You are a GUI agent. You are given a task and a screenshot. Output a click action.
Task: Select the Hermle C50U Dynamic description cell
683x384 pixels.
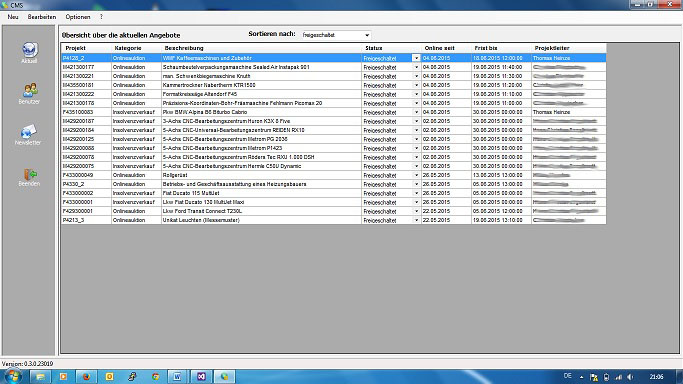pyautogui.click(x=261, y=166)
